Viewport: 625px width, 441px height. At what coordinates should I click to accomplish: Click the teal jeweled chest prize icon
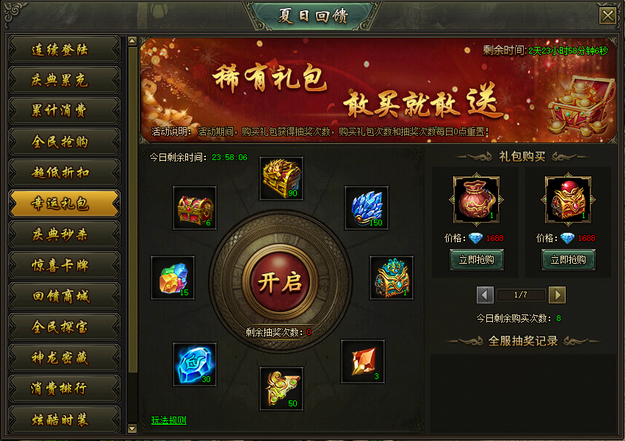391,278
